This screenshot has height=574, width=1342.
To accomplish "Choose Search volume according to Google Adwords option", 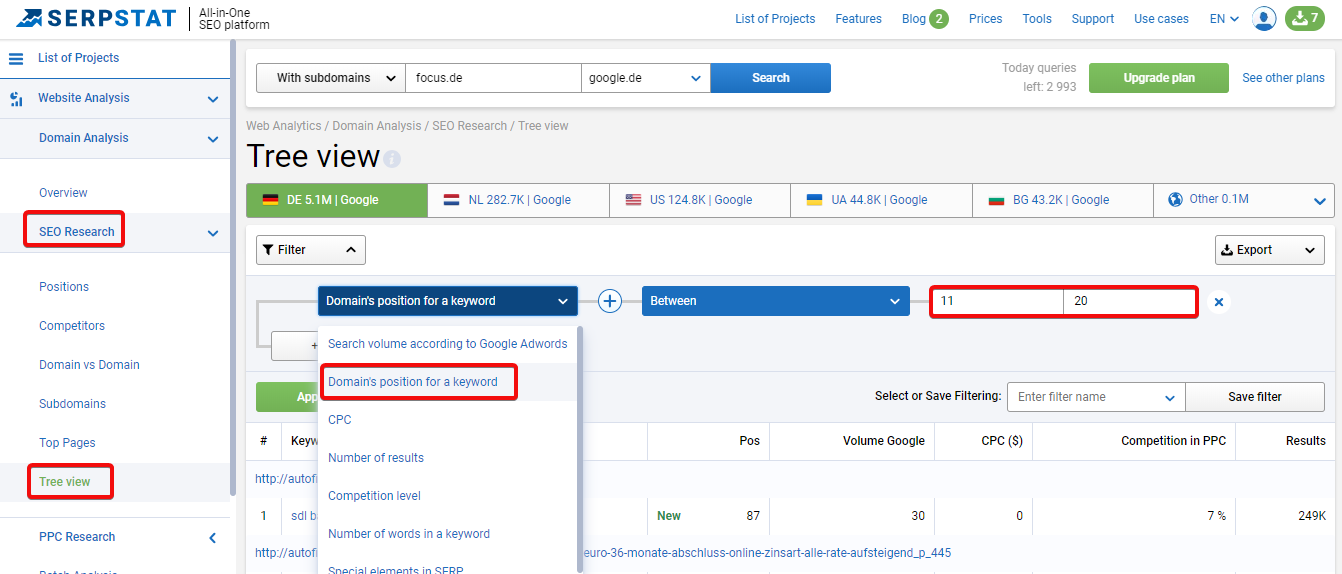I will (447, 344).
